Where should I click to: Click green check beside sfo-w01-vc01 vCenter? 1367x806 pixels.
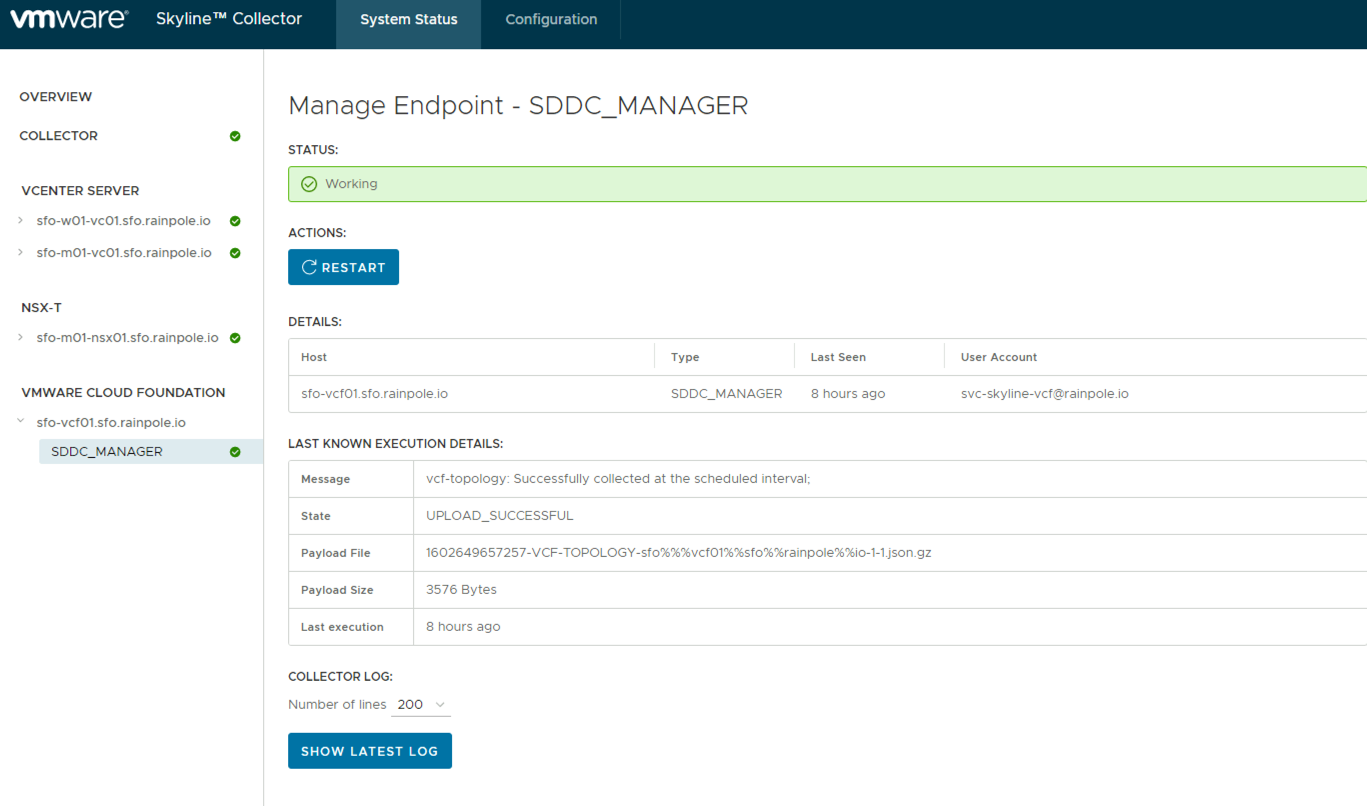pyautogui.click(x=235, y=221)
